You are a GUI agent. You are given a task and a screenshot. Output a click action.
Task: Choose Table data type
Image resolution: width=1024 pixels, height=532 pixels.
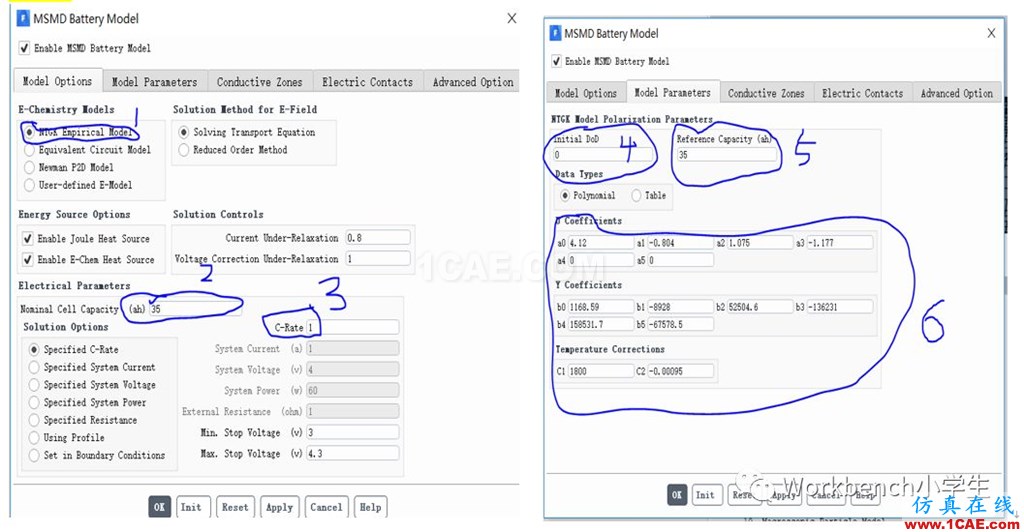tap(636, 196)
